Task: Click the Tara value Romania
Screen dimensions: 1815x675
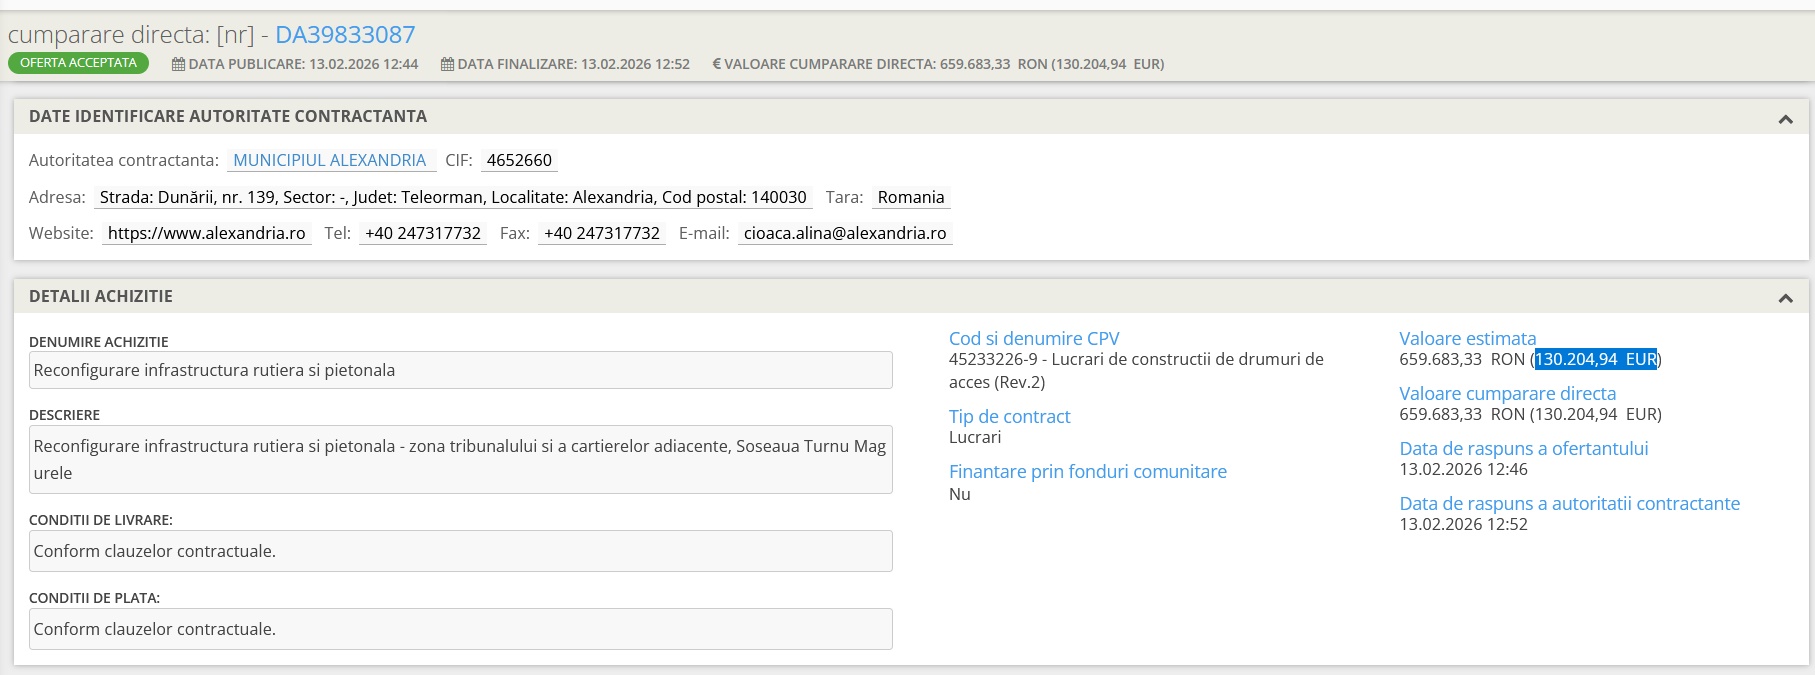Action: (x=911, y=197)
